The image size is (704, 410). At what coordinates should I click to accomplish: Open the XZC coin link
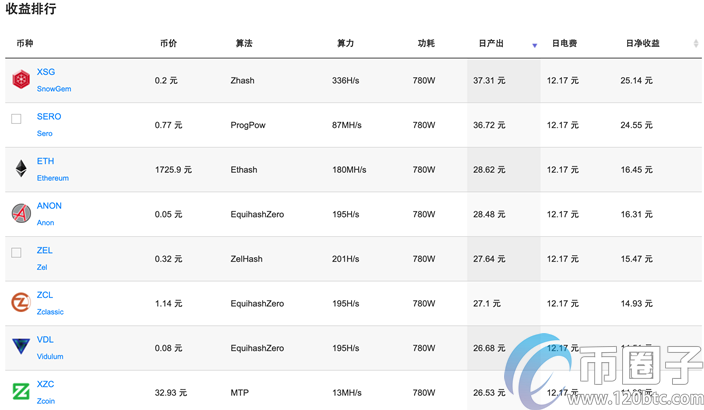46,384
